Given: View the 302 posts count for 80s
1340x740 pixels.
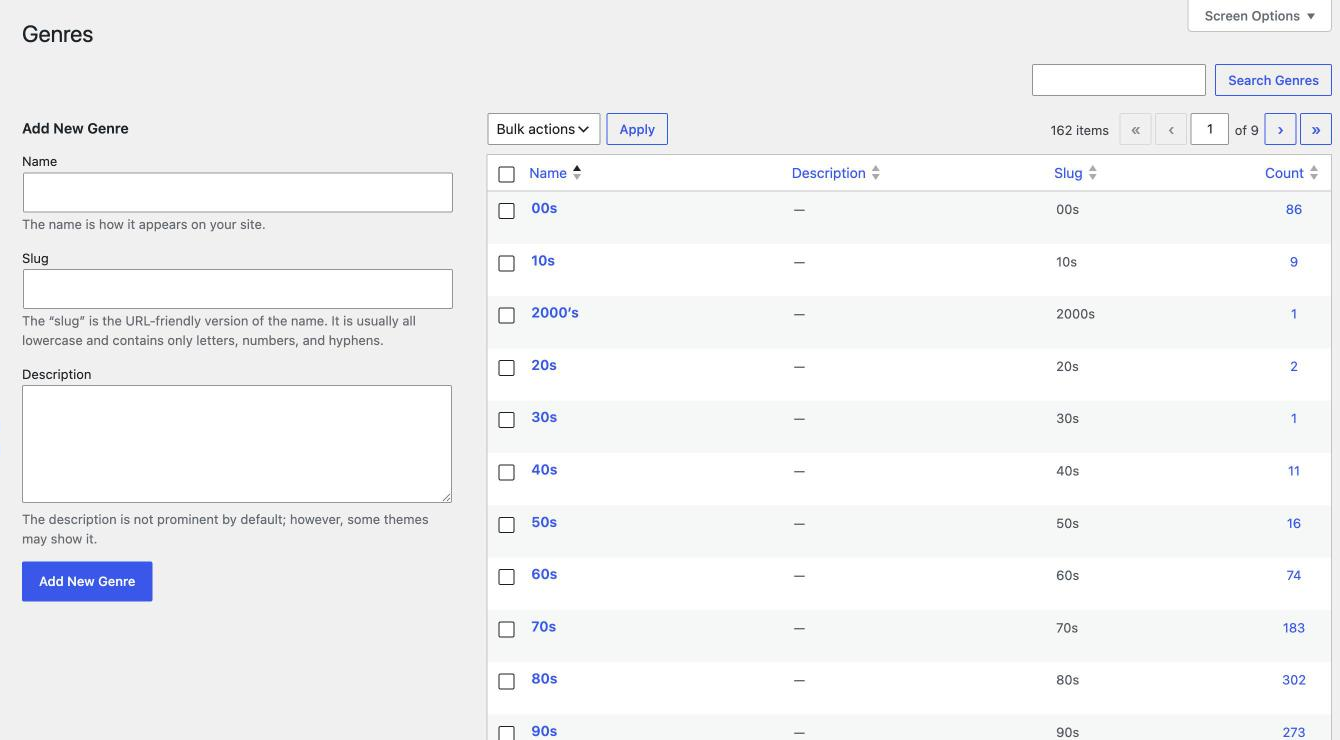Looking at the screenshot, I should click(1294, 680).
